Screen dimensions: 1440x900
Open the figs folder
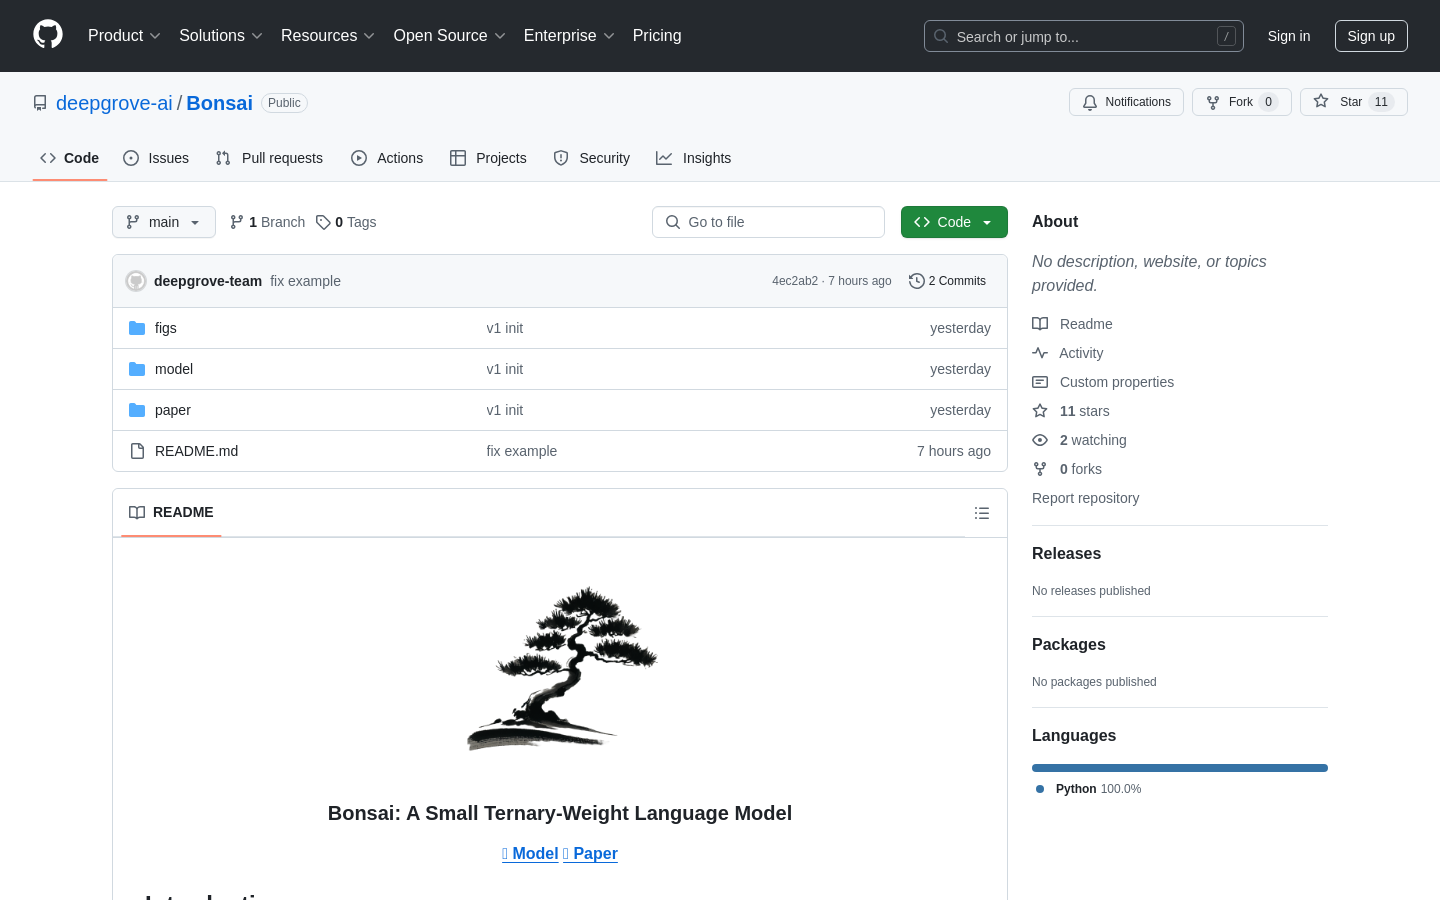coord(166,328)
